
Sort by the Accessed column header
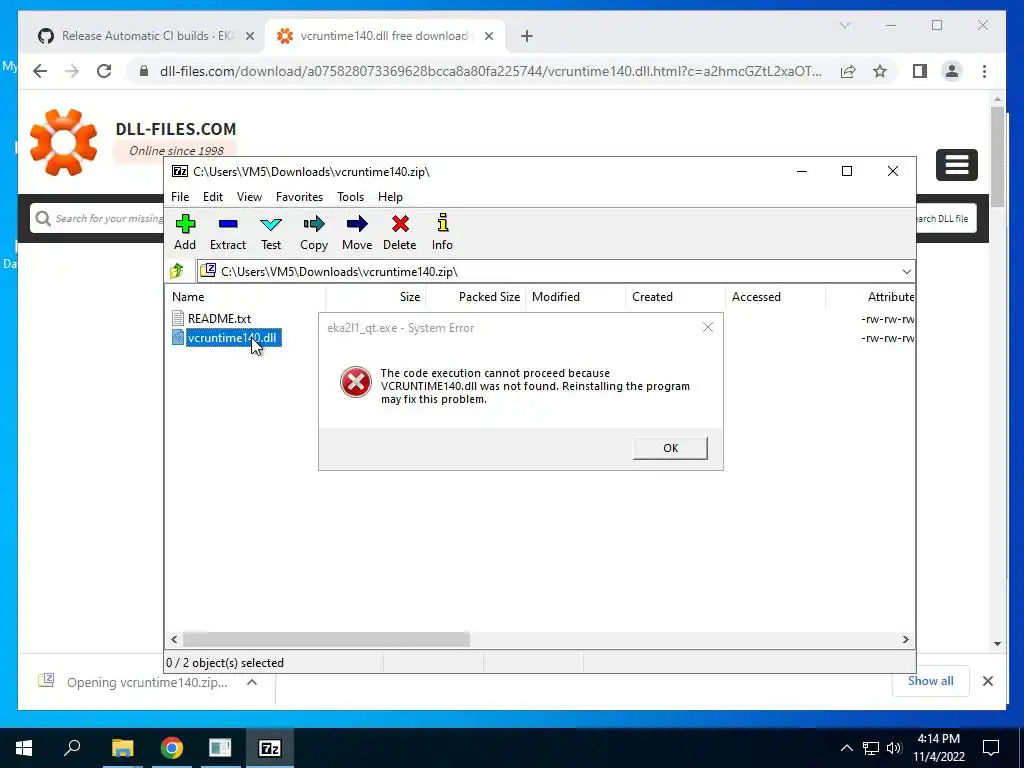click(x=775, y=296)
